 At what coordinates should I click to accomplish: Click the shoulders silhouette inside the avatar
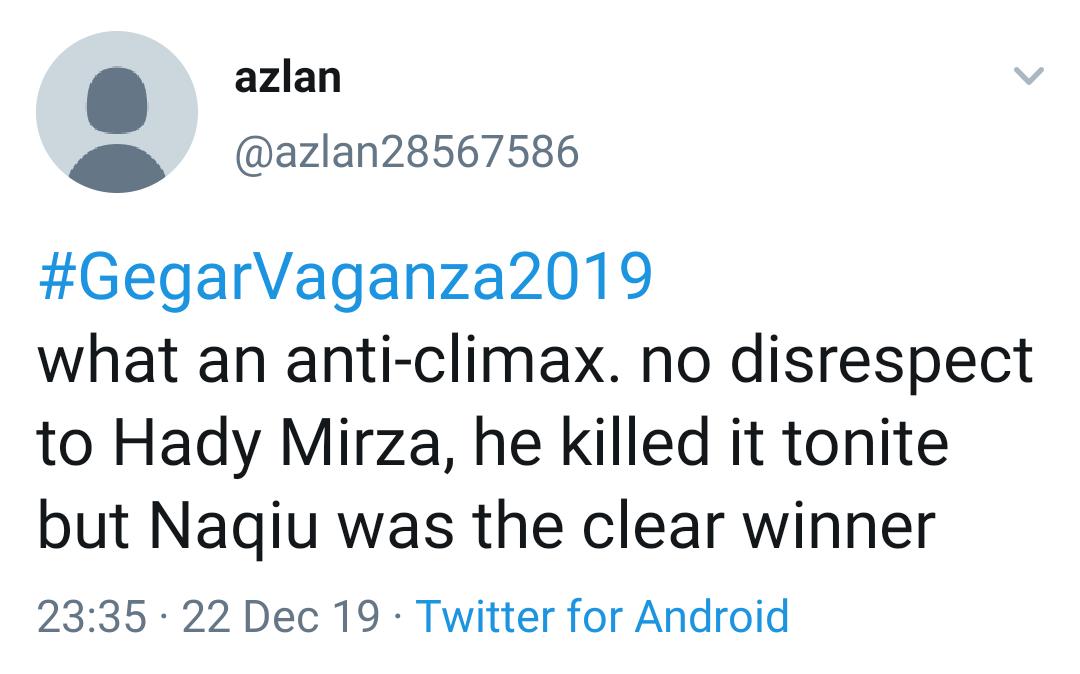pos(117,167)
